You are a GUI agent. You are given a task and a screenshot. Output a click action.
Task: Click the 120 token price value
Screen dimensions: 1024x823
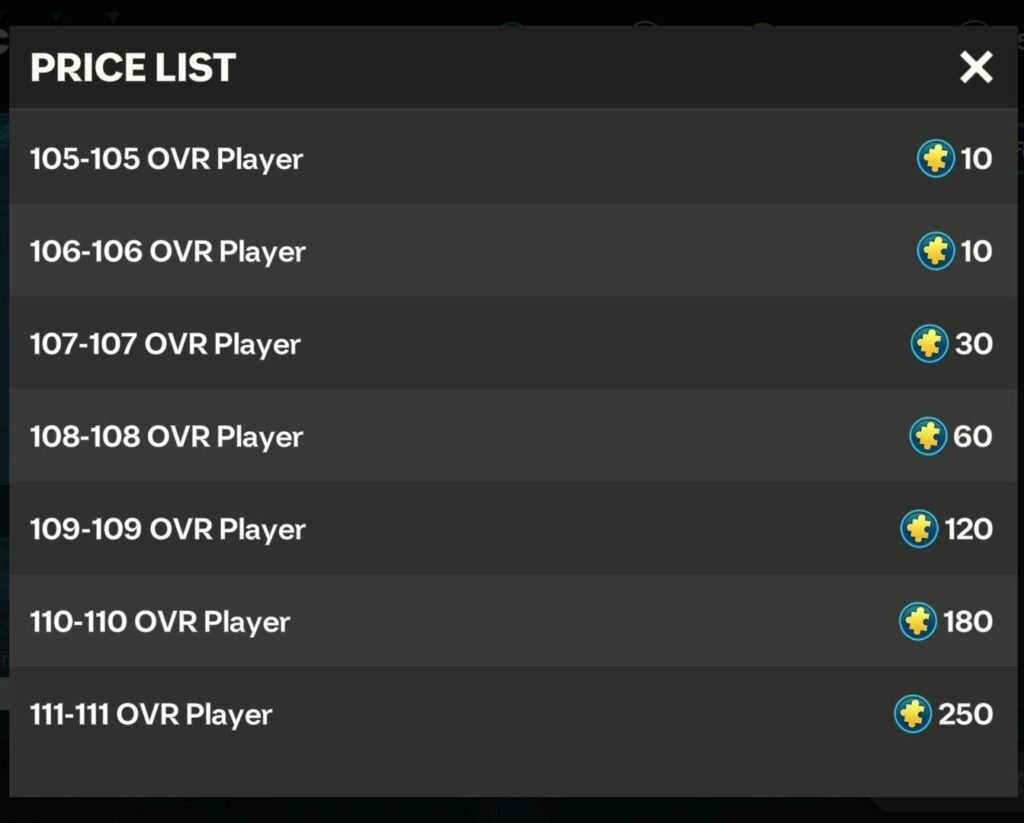click(968, 528)
